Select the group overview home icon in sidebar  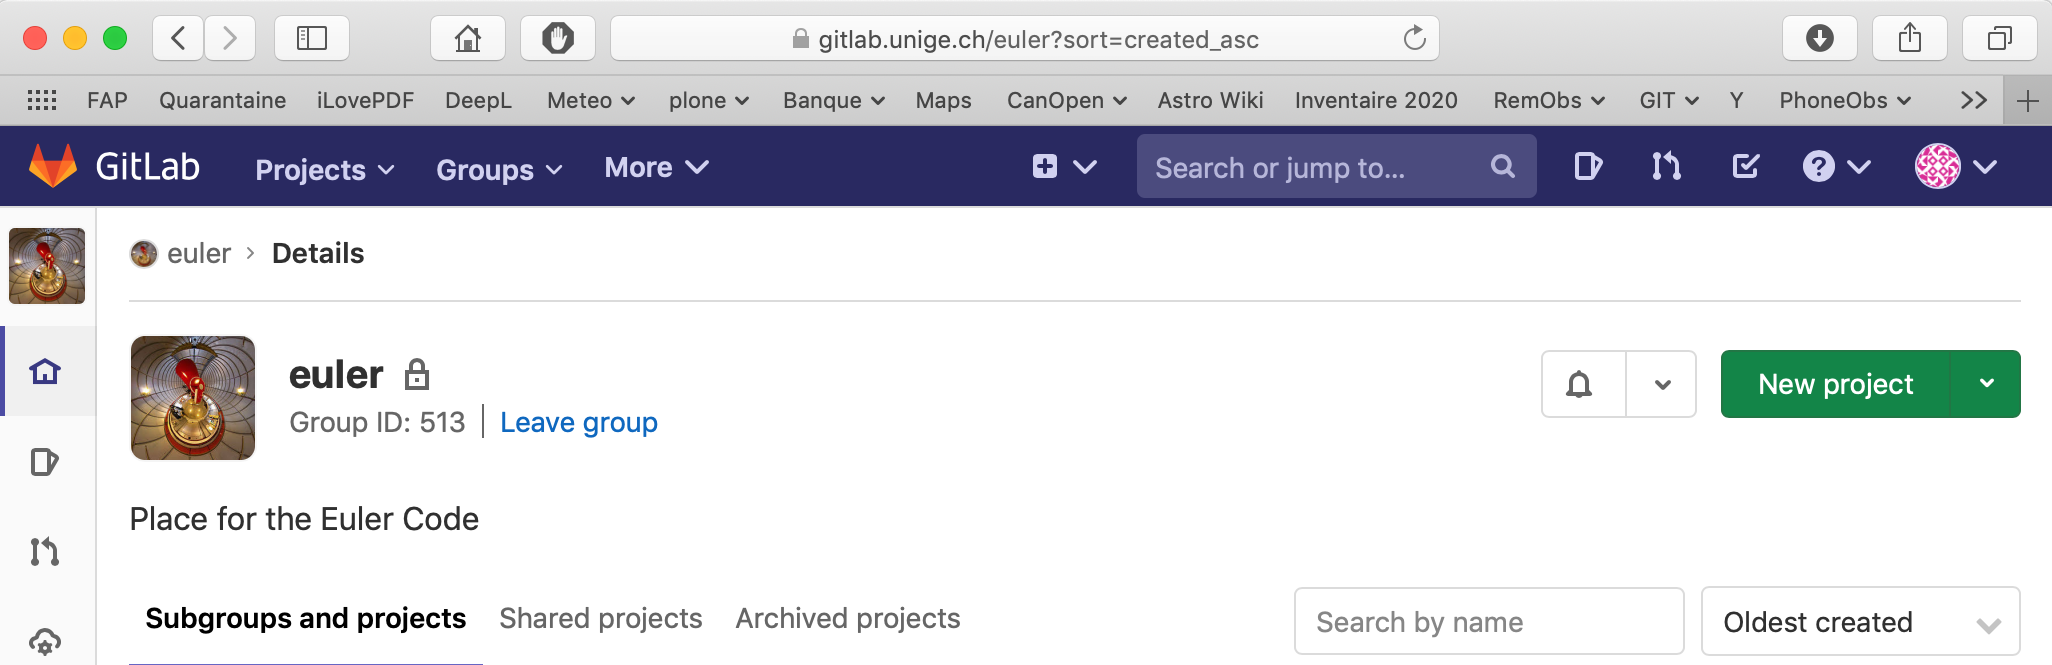(x=46, y=370)
